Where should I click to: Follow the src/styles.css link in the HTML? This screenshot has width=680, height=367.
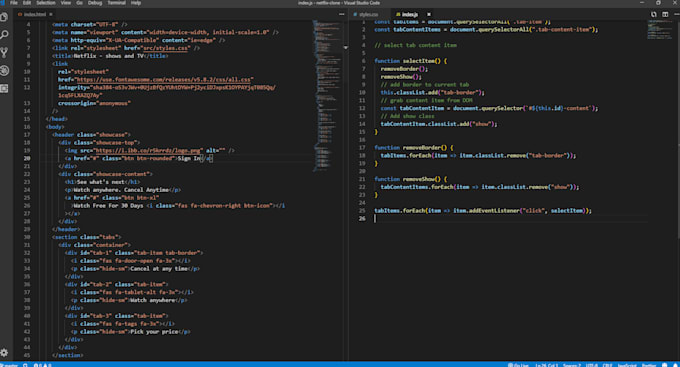[x=166, y=48]
